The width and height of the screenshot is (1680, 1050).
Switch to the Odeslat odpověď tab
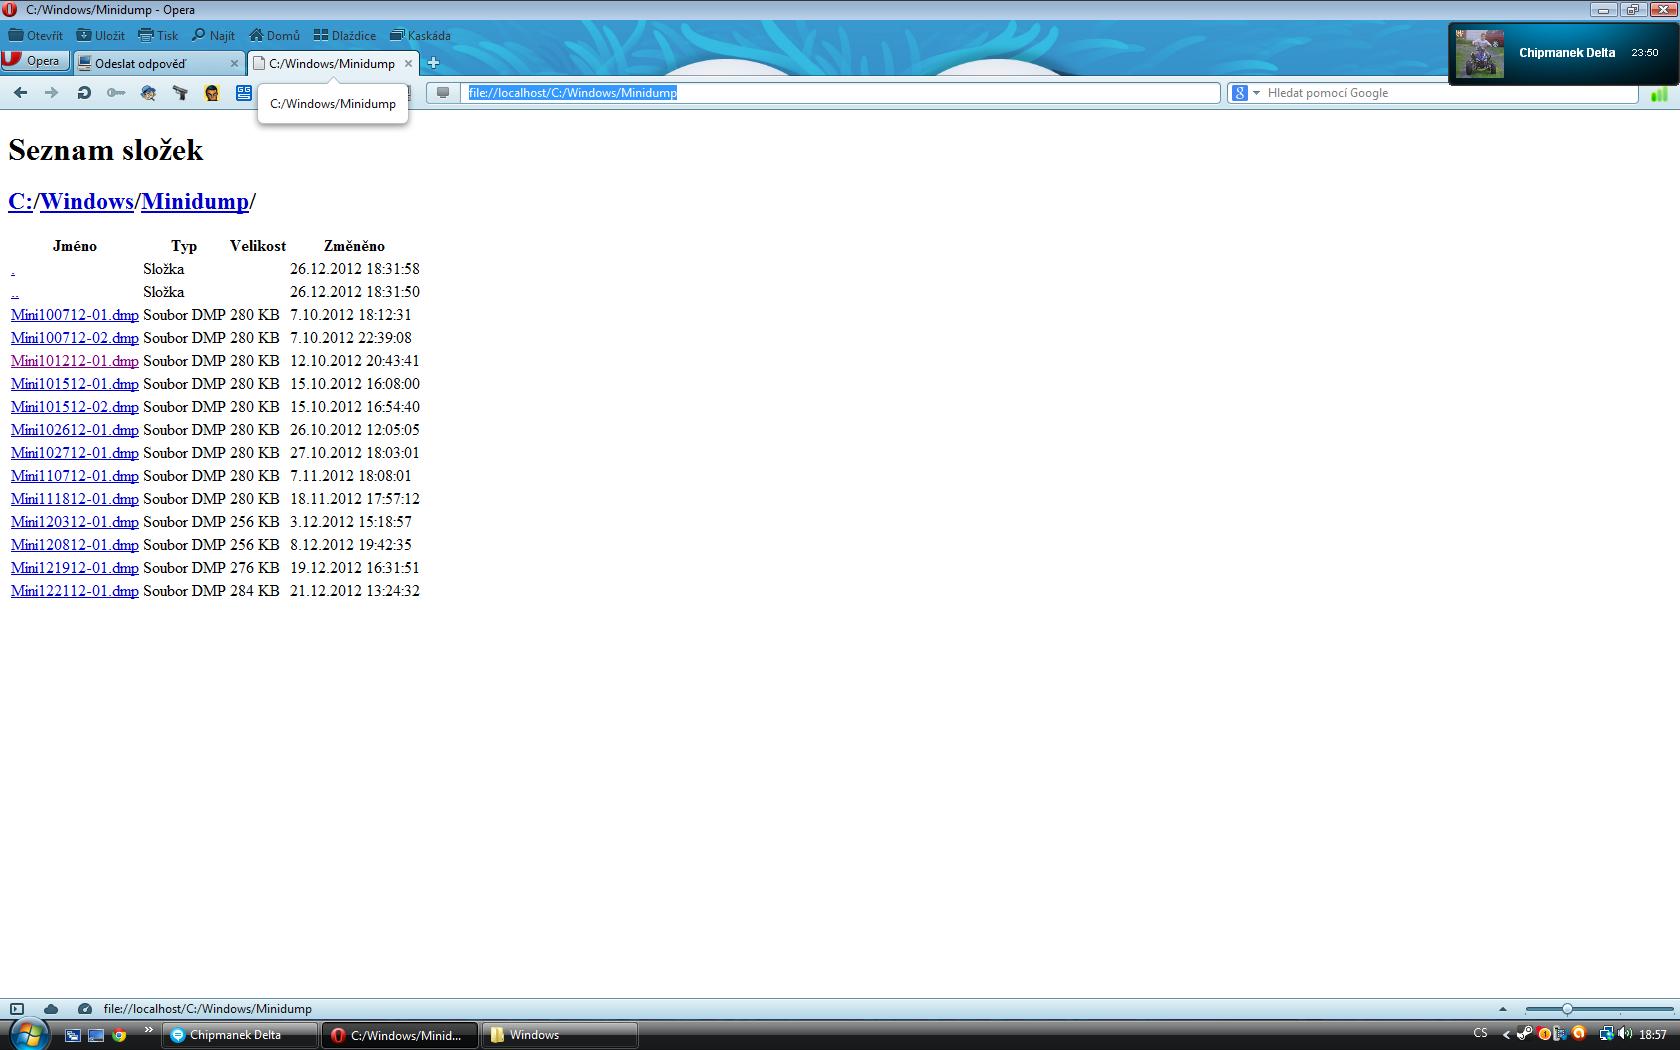click(159, 63)
